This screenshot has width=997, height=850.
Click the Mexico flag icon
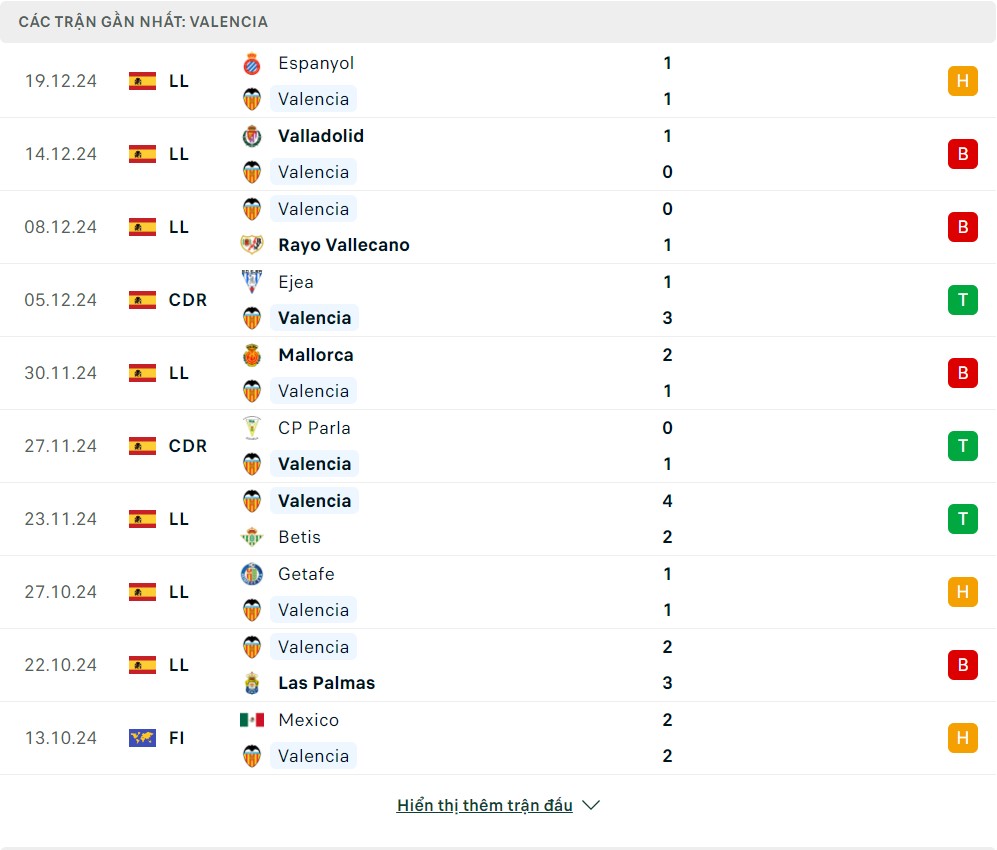252,720
